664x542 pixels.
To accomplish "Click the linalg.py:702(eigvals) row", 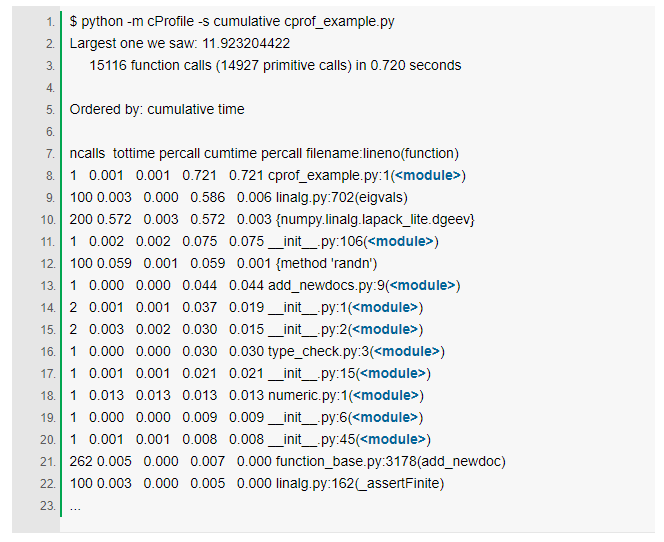I will tap(238, 198).
